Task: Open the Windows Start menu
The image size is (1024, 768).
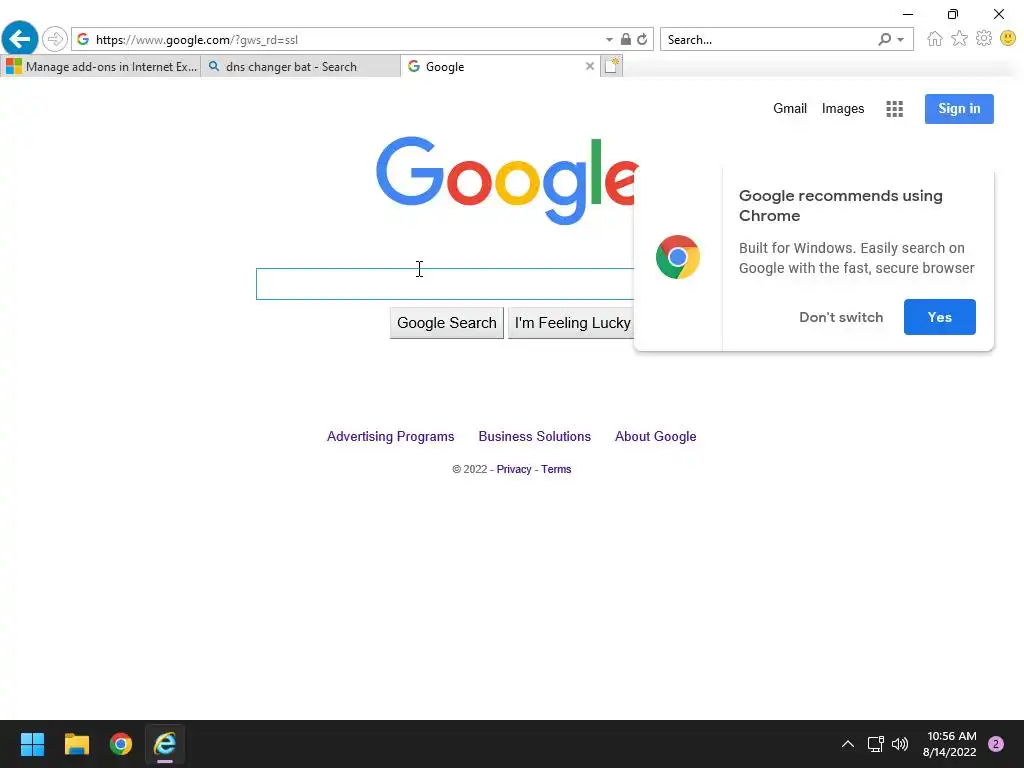Action: click(x=32, y=744)
